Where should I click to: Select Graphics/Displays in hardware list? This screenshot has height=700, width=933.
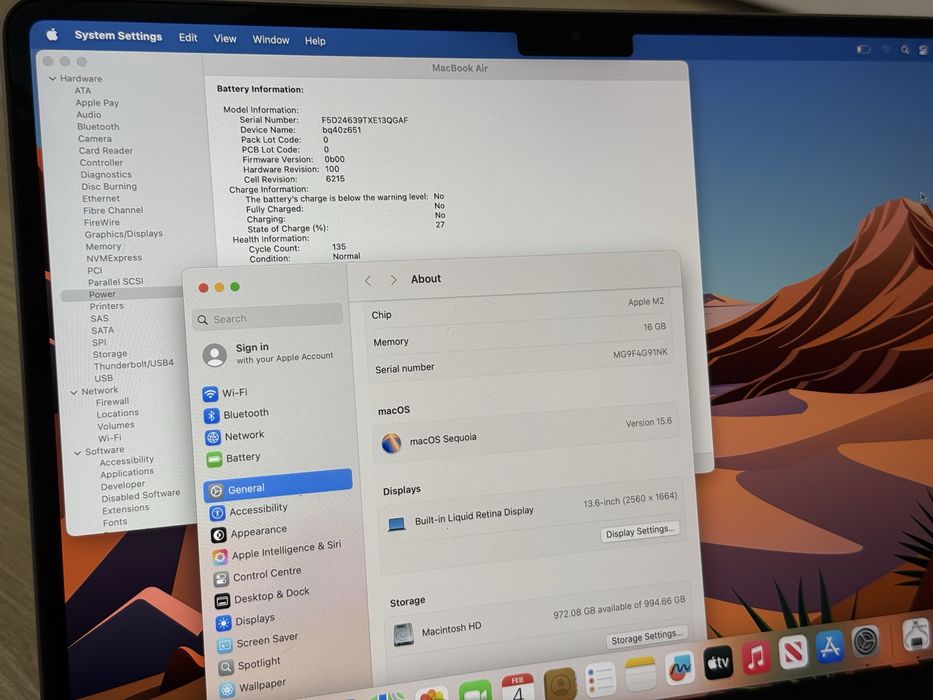point(124,234)
